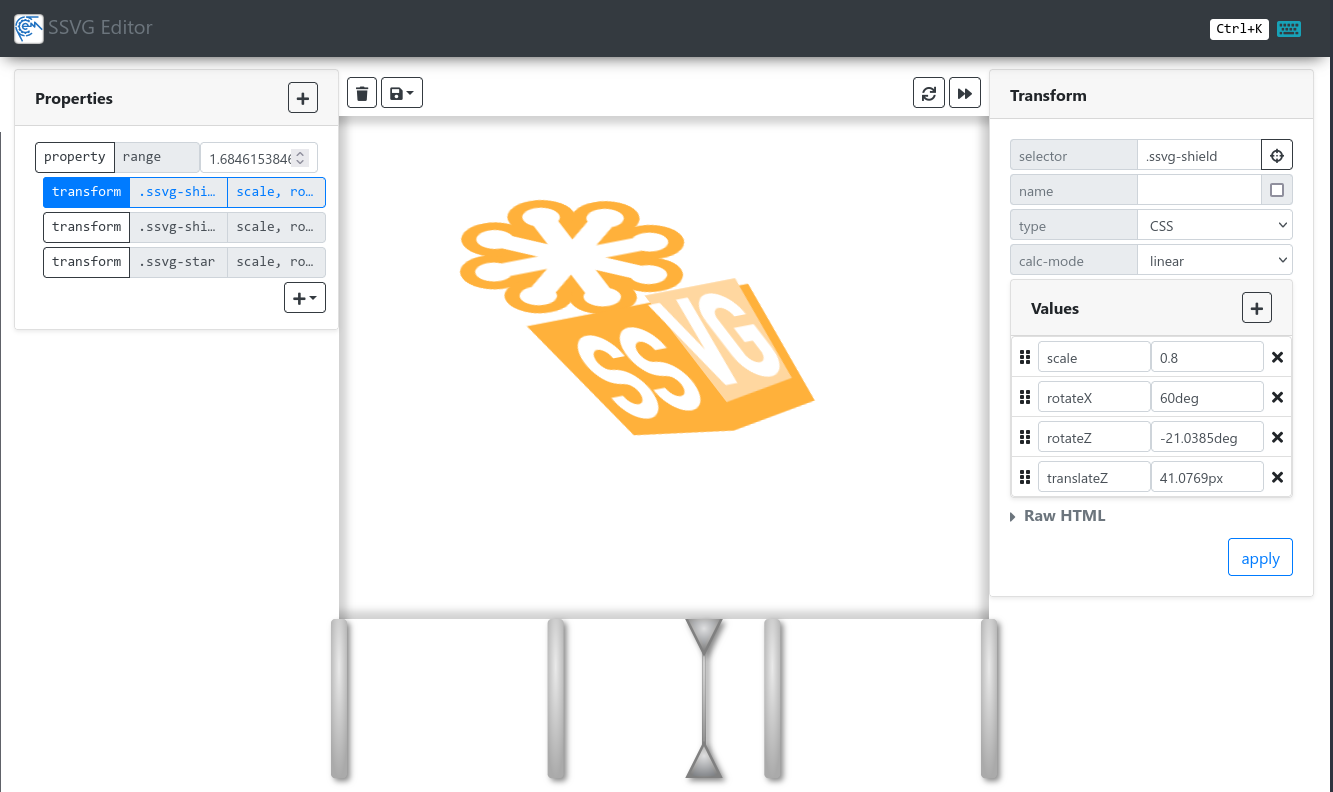
Task: Click the range value stepper arrows
Action: click(300, 158)
